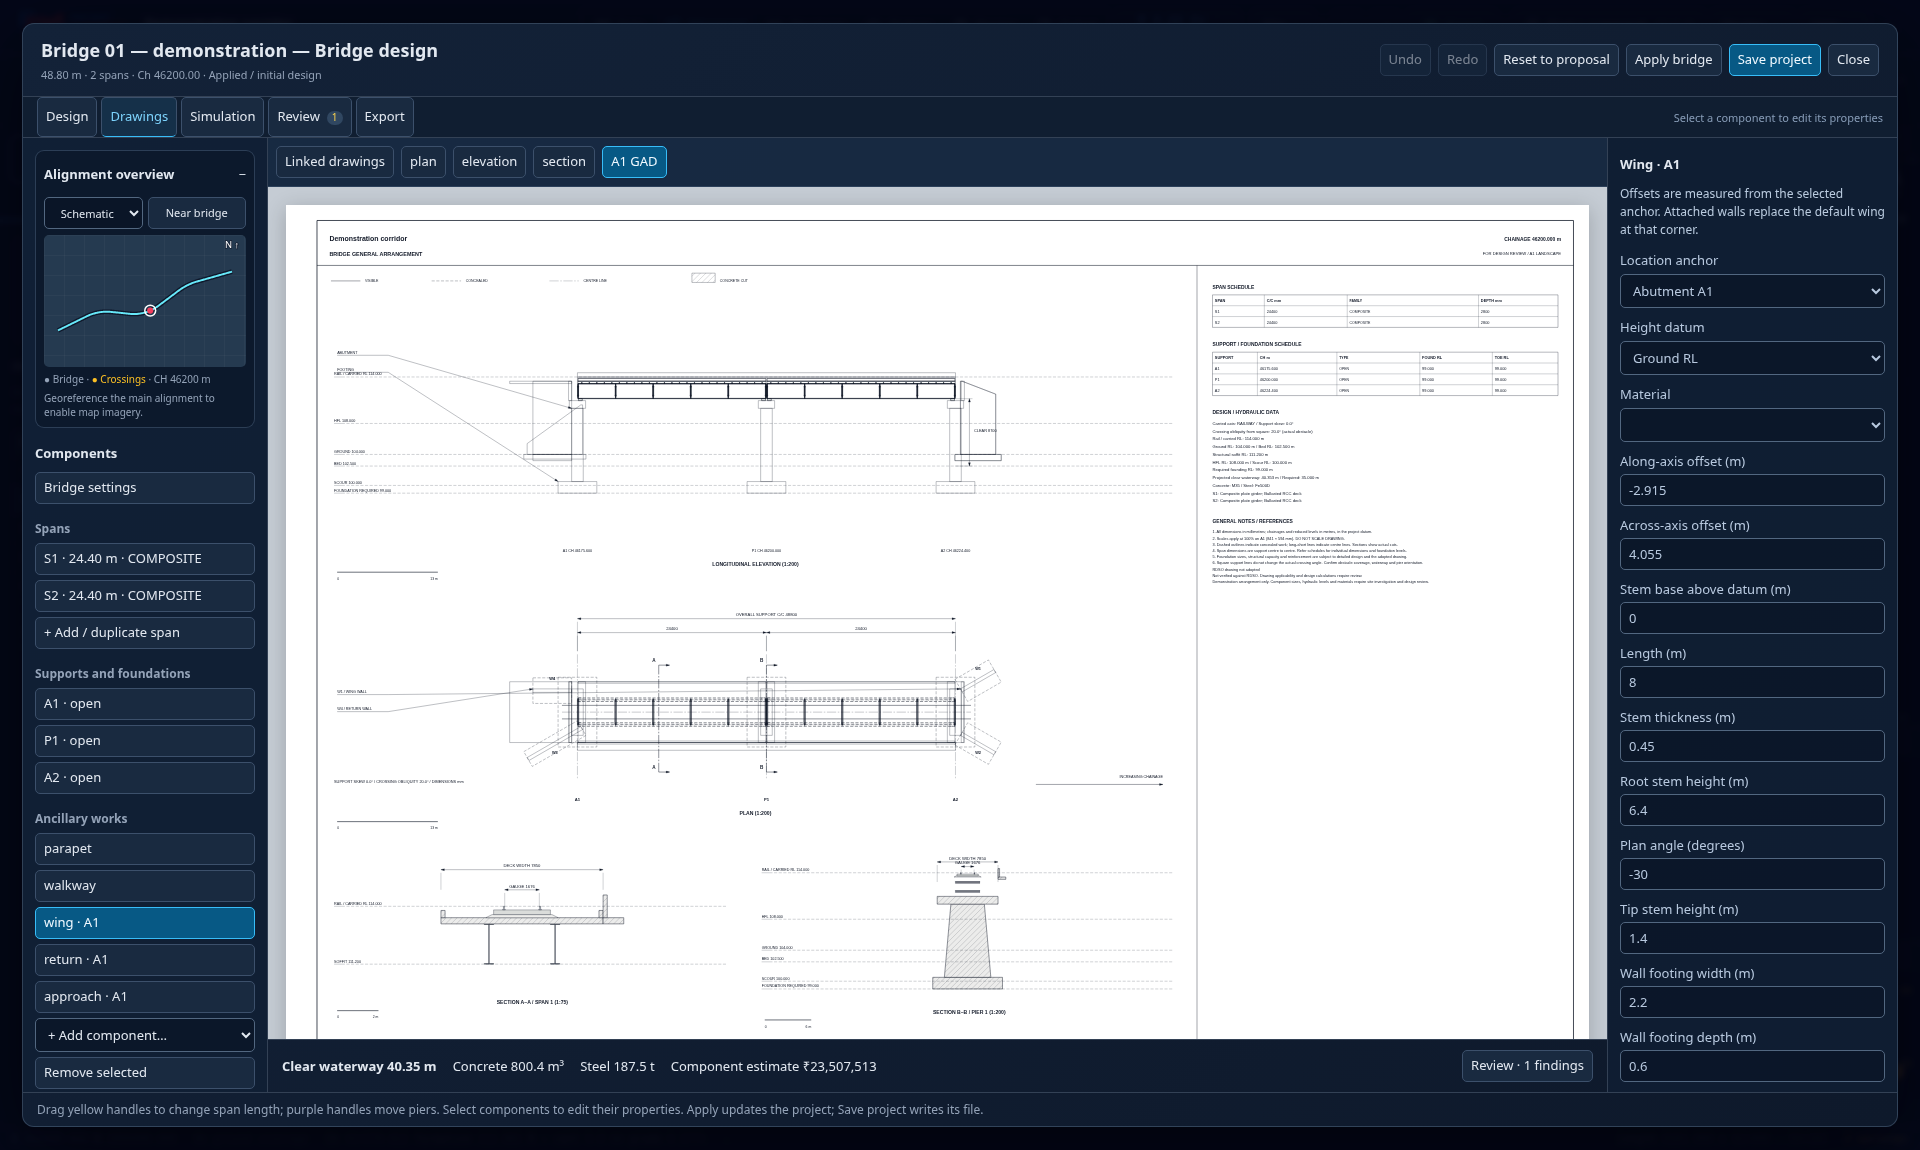Viewport: 1920px width, 1150px height.
Task: Open the Material dropdown
Action: pyautogui.click(x=1752, y=425)
